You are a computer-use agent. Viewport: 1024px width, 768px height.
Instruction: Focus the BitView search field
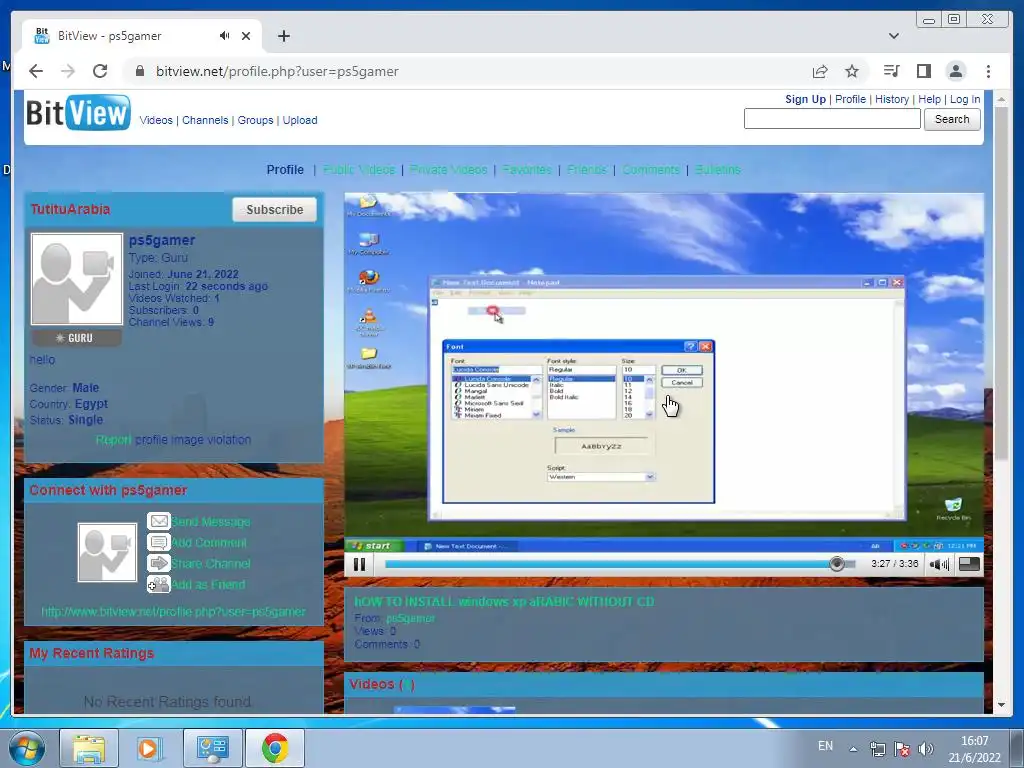point(832,119)
